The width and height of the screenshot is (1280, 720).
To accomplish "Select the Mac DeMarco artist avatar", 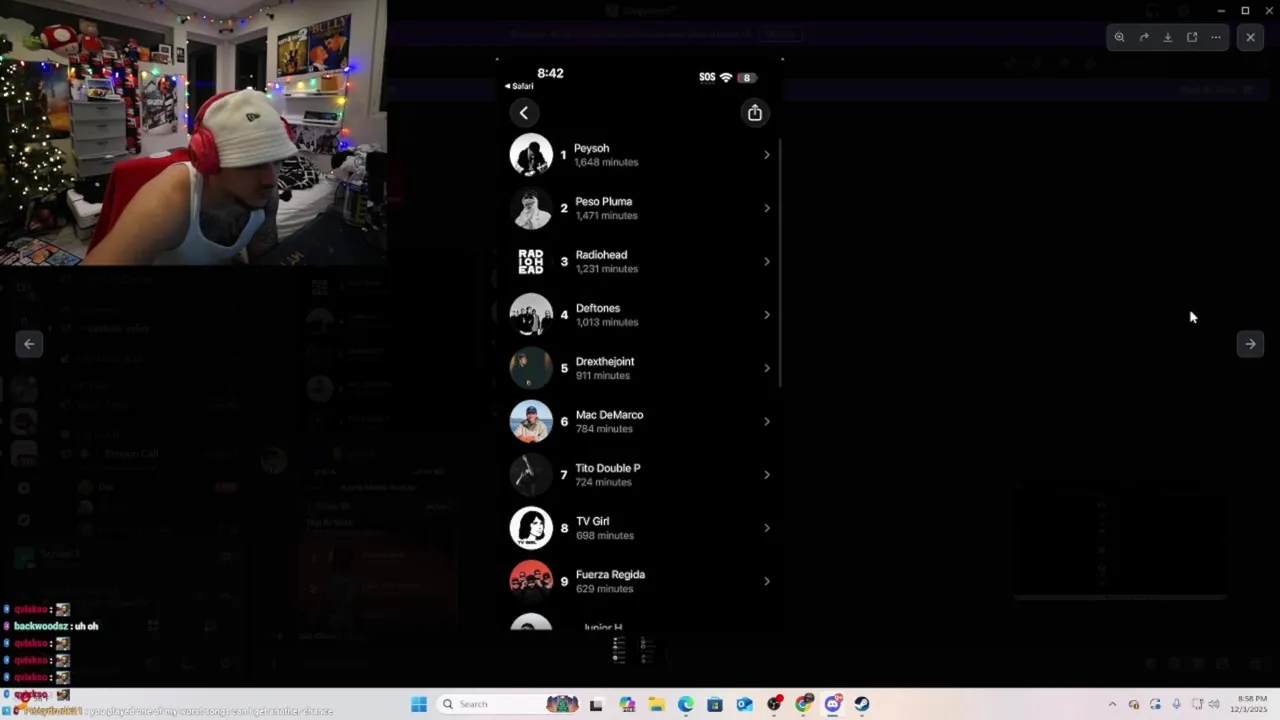I will (x=531, y=421).
